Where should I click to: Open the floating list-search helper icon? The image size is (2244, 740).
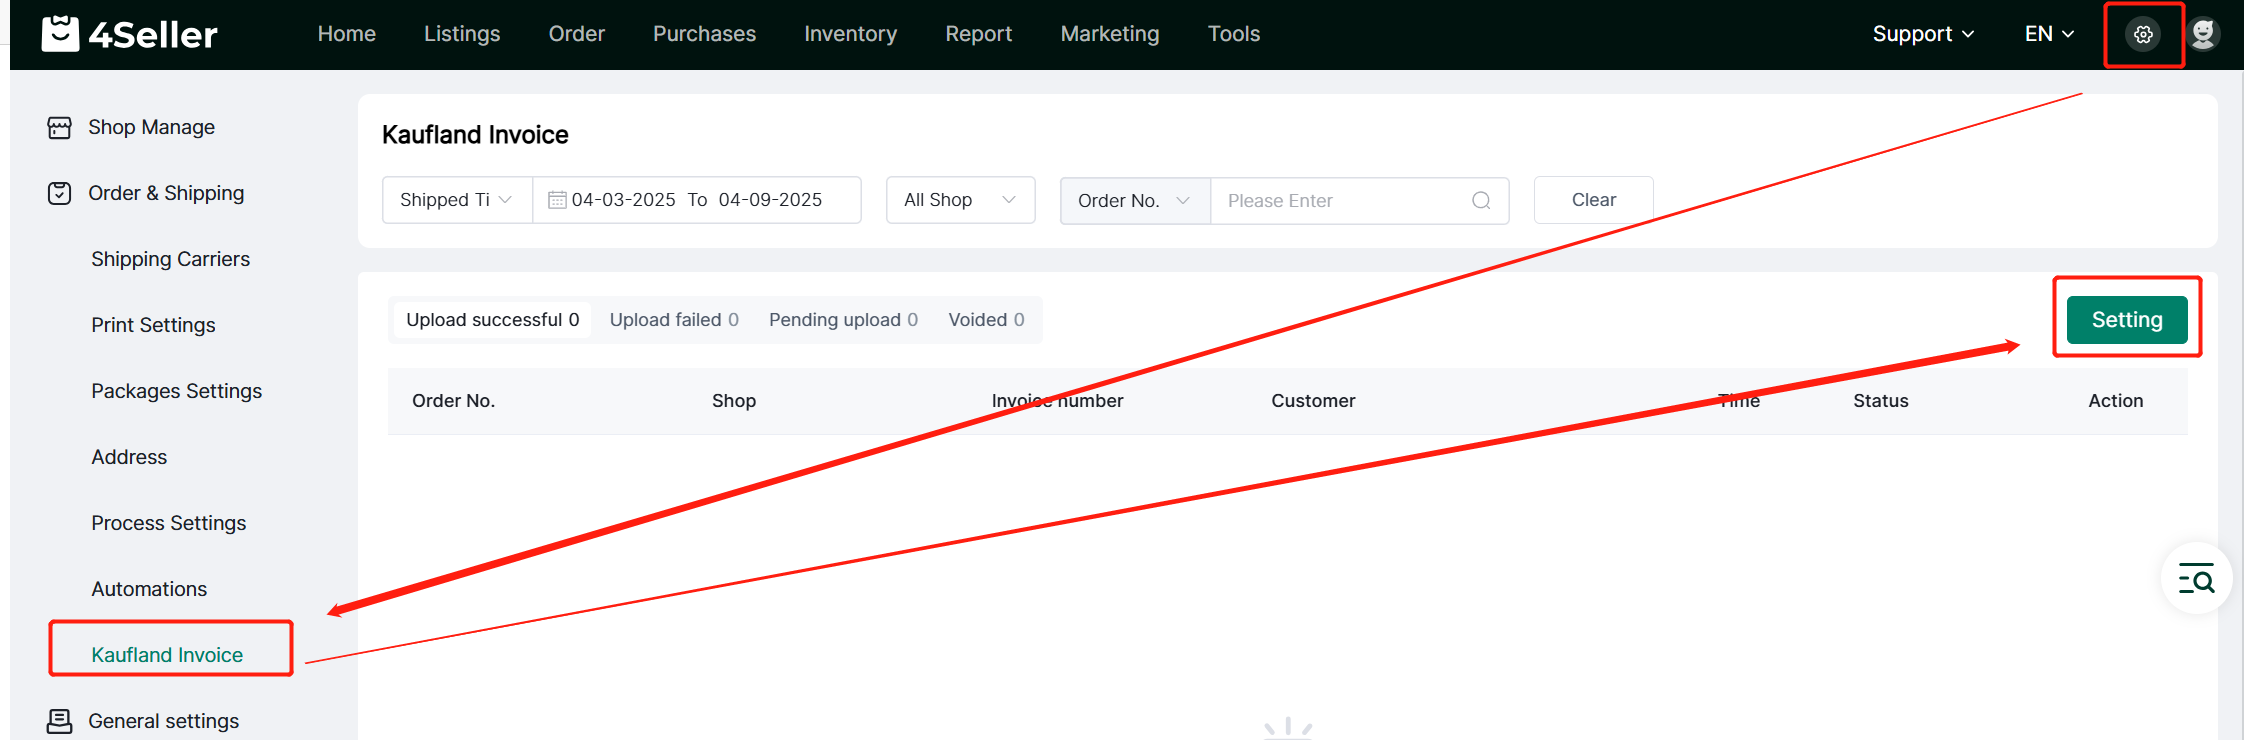(x=2196, y=579)
